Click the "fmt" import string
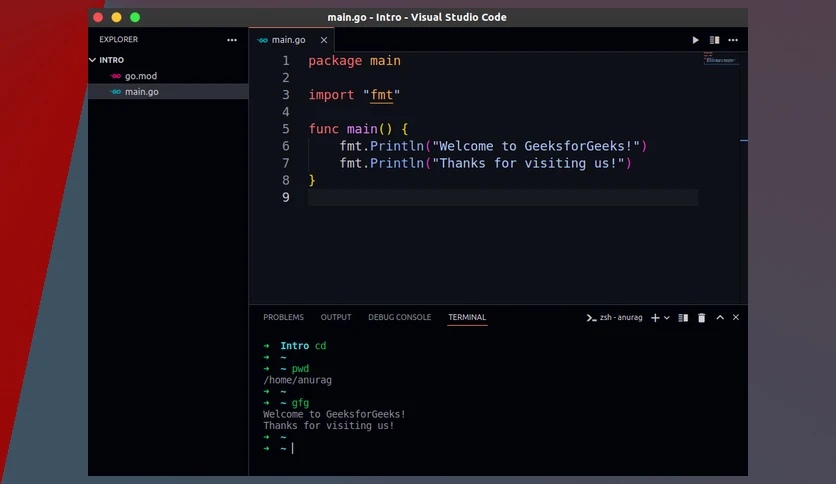836x484 pixels. (381, 95)
